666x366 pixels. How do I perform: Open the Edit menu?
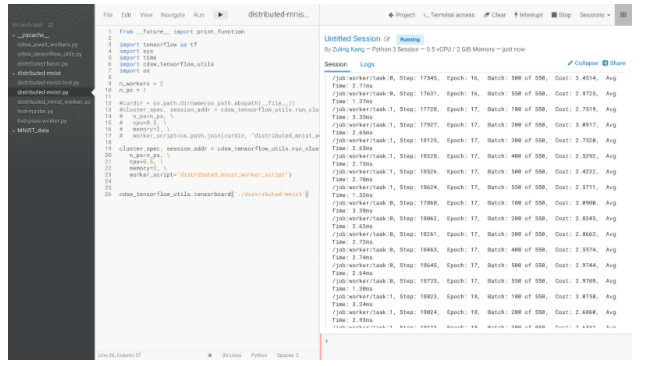coord(126,15)
